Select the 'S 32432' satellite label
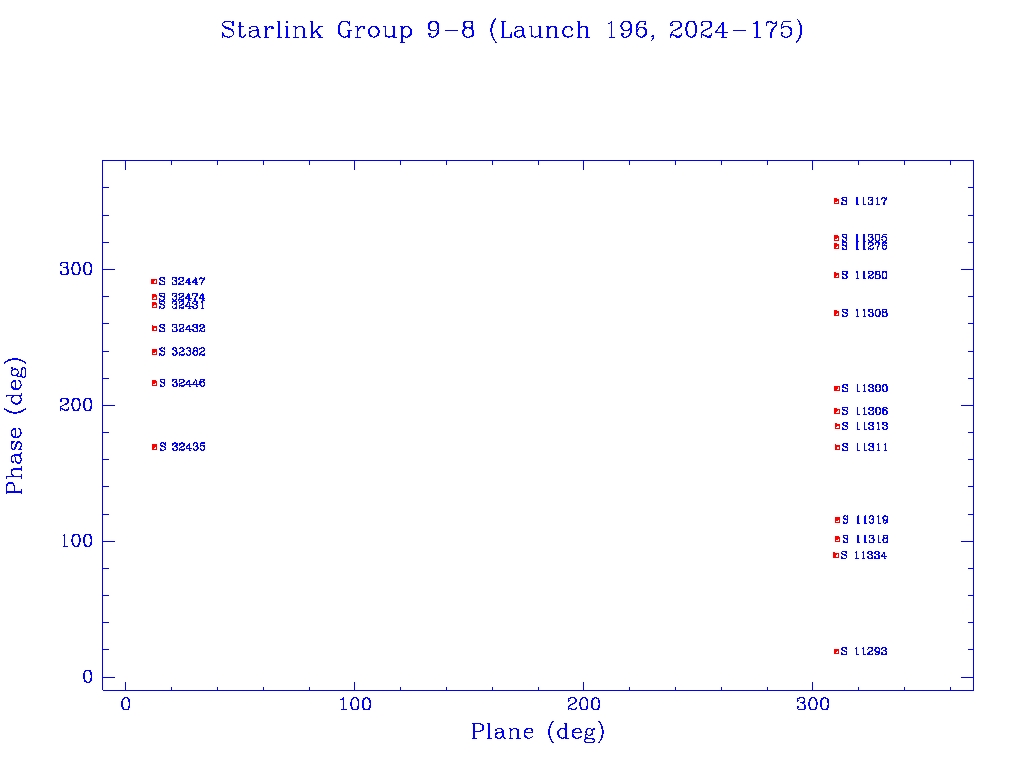Viewport: 1024px width, 768px height. 182,328
